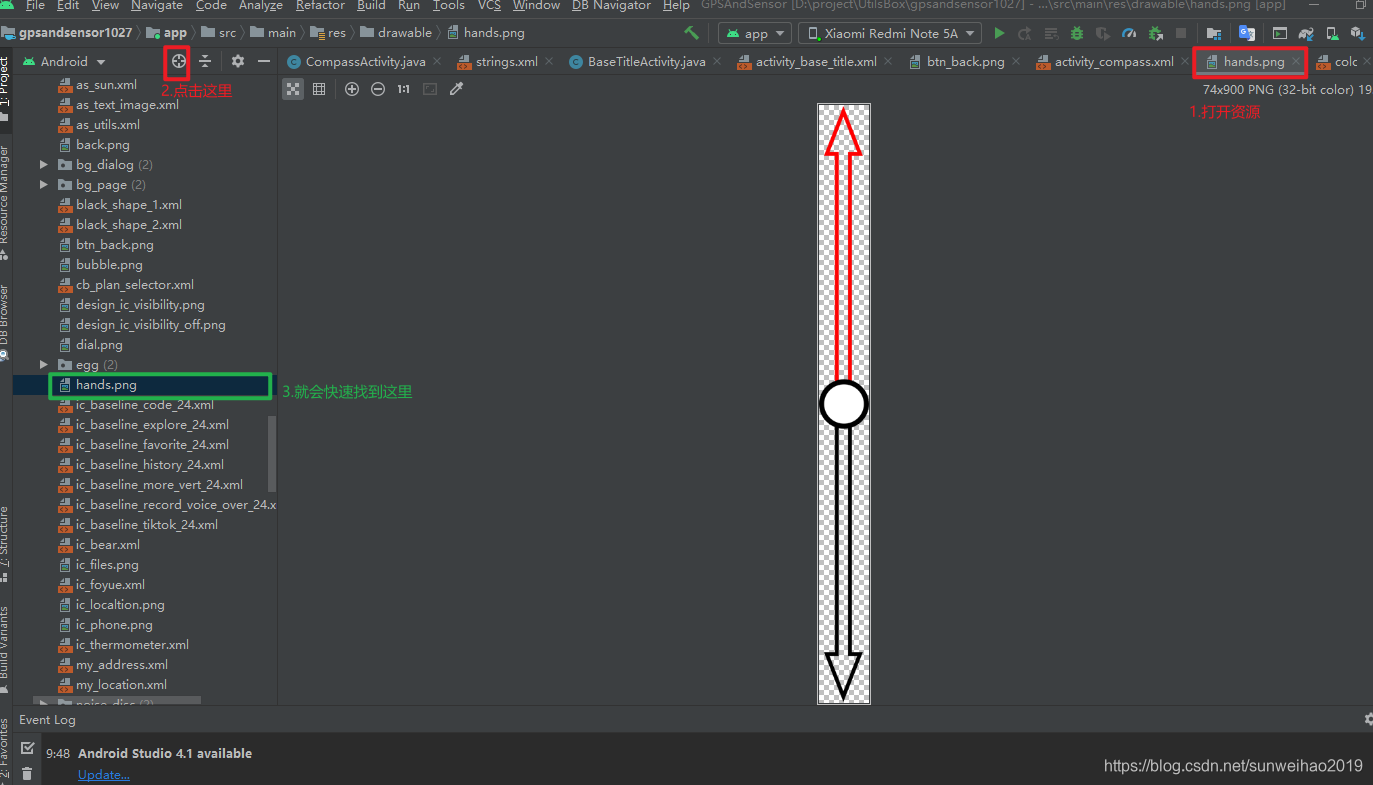Image resolution: width=1373 pixels, height=785 pixels.
Task: Click the Apply Code Changes icon
Action: pyautogui.click(x=1051, y=33)
